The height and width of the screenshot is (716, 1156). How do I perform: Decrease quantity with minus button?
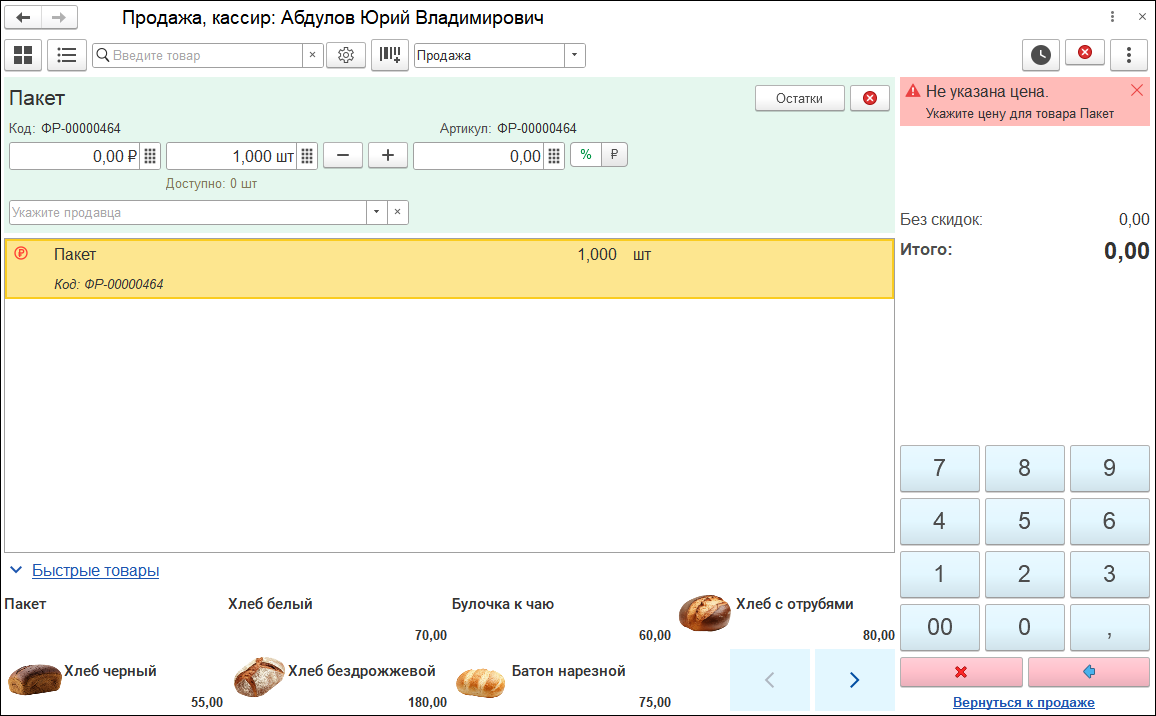(343, 156)
